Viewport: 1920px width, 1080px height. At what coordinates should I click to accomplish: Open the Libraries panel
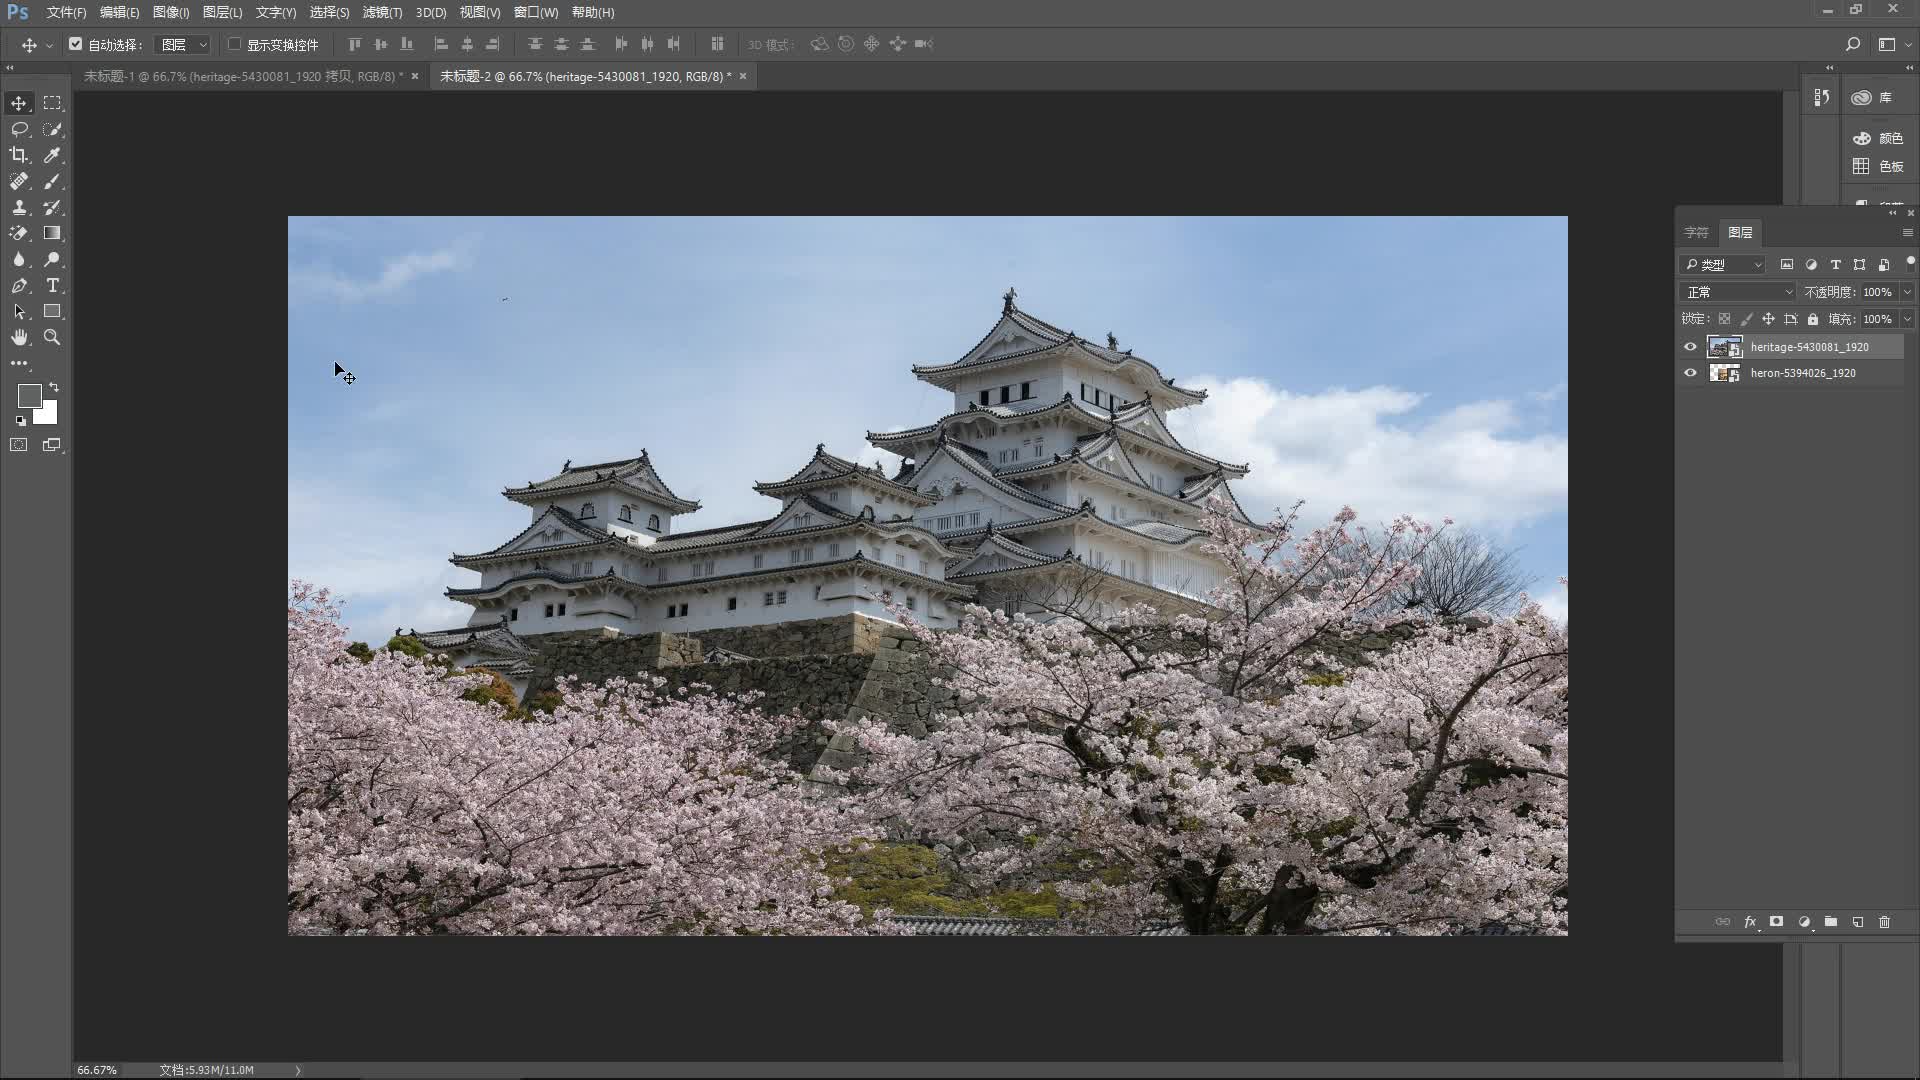pos(1873,97)
